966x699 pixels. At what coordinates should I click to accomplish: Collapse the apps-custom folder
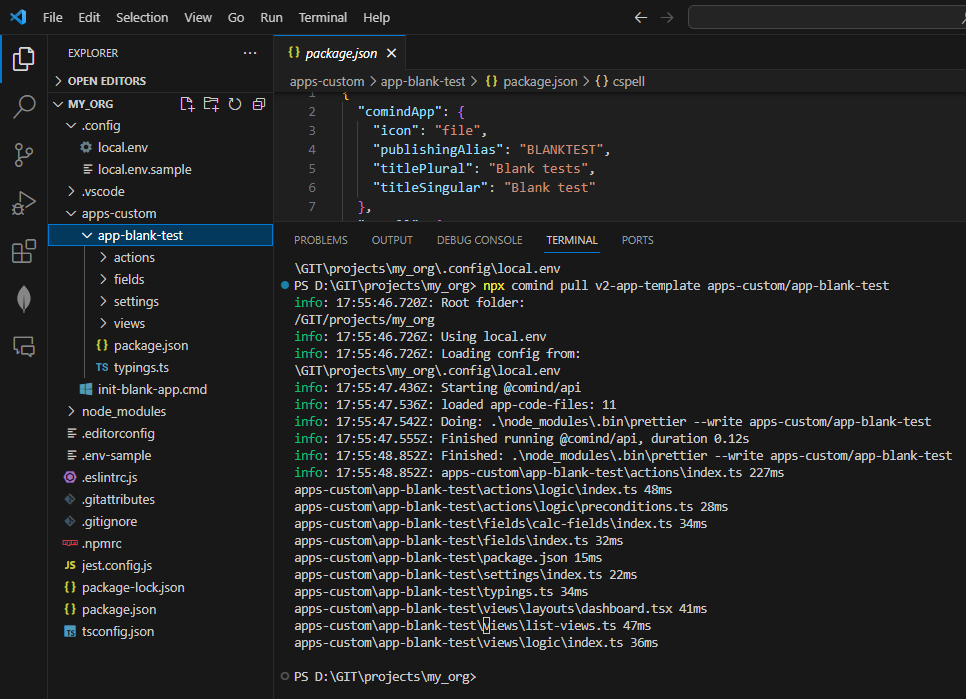click(x=71, y=214)
